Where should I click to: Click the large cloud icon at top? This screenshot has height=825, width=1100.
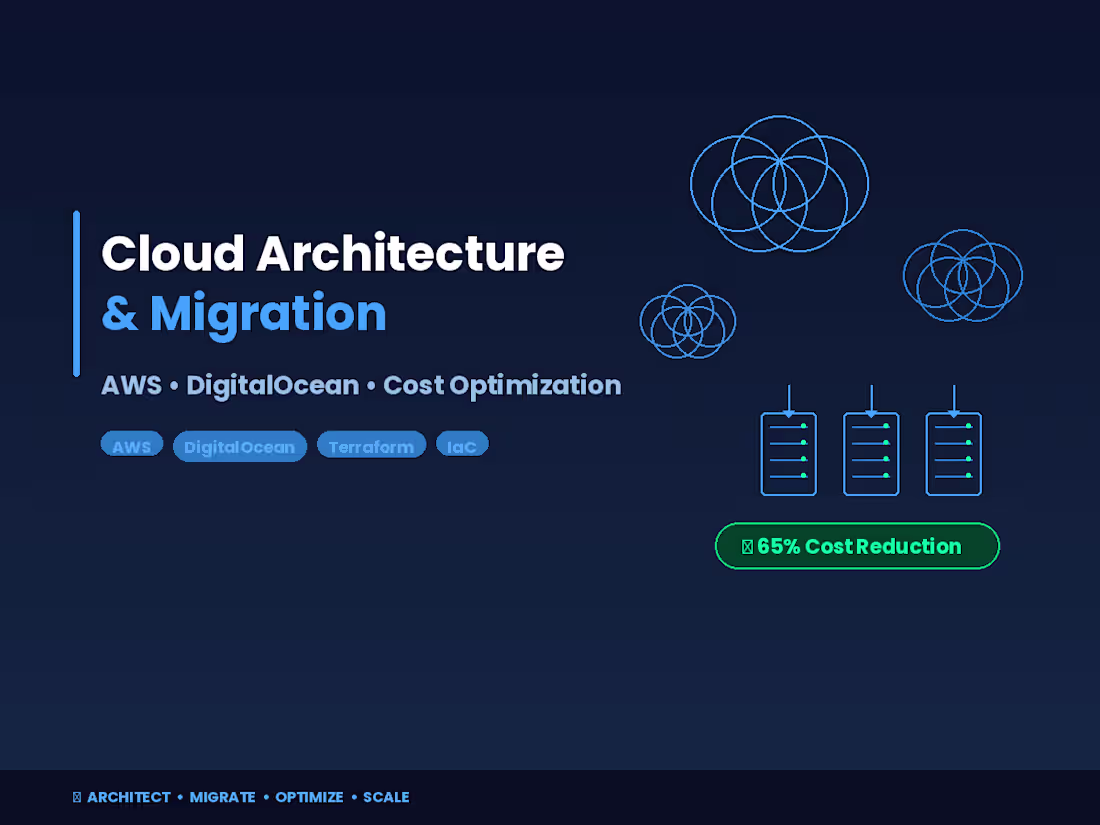click(779, 184)
